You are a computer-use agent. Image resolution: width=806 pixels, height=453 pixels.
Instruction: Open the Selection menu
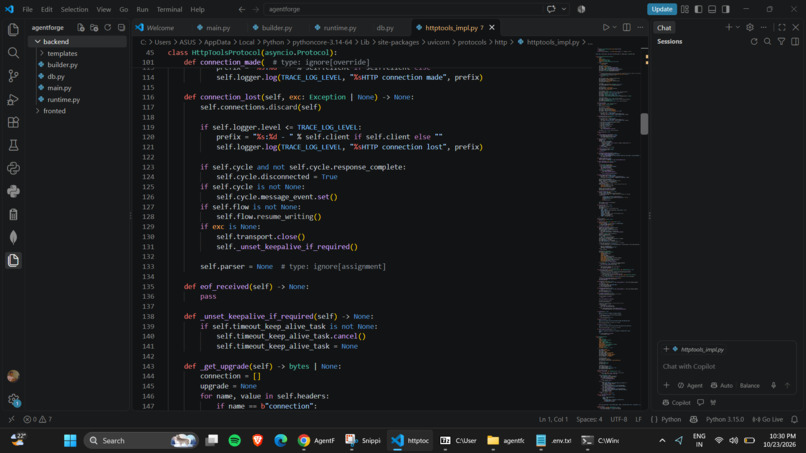coord(74,9)
